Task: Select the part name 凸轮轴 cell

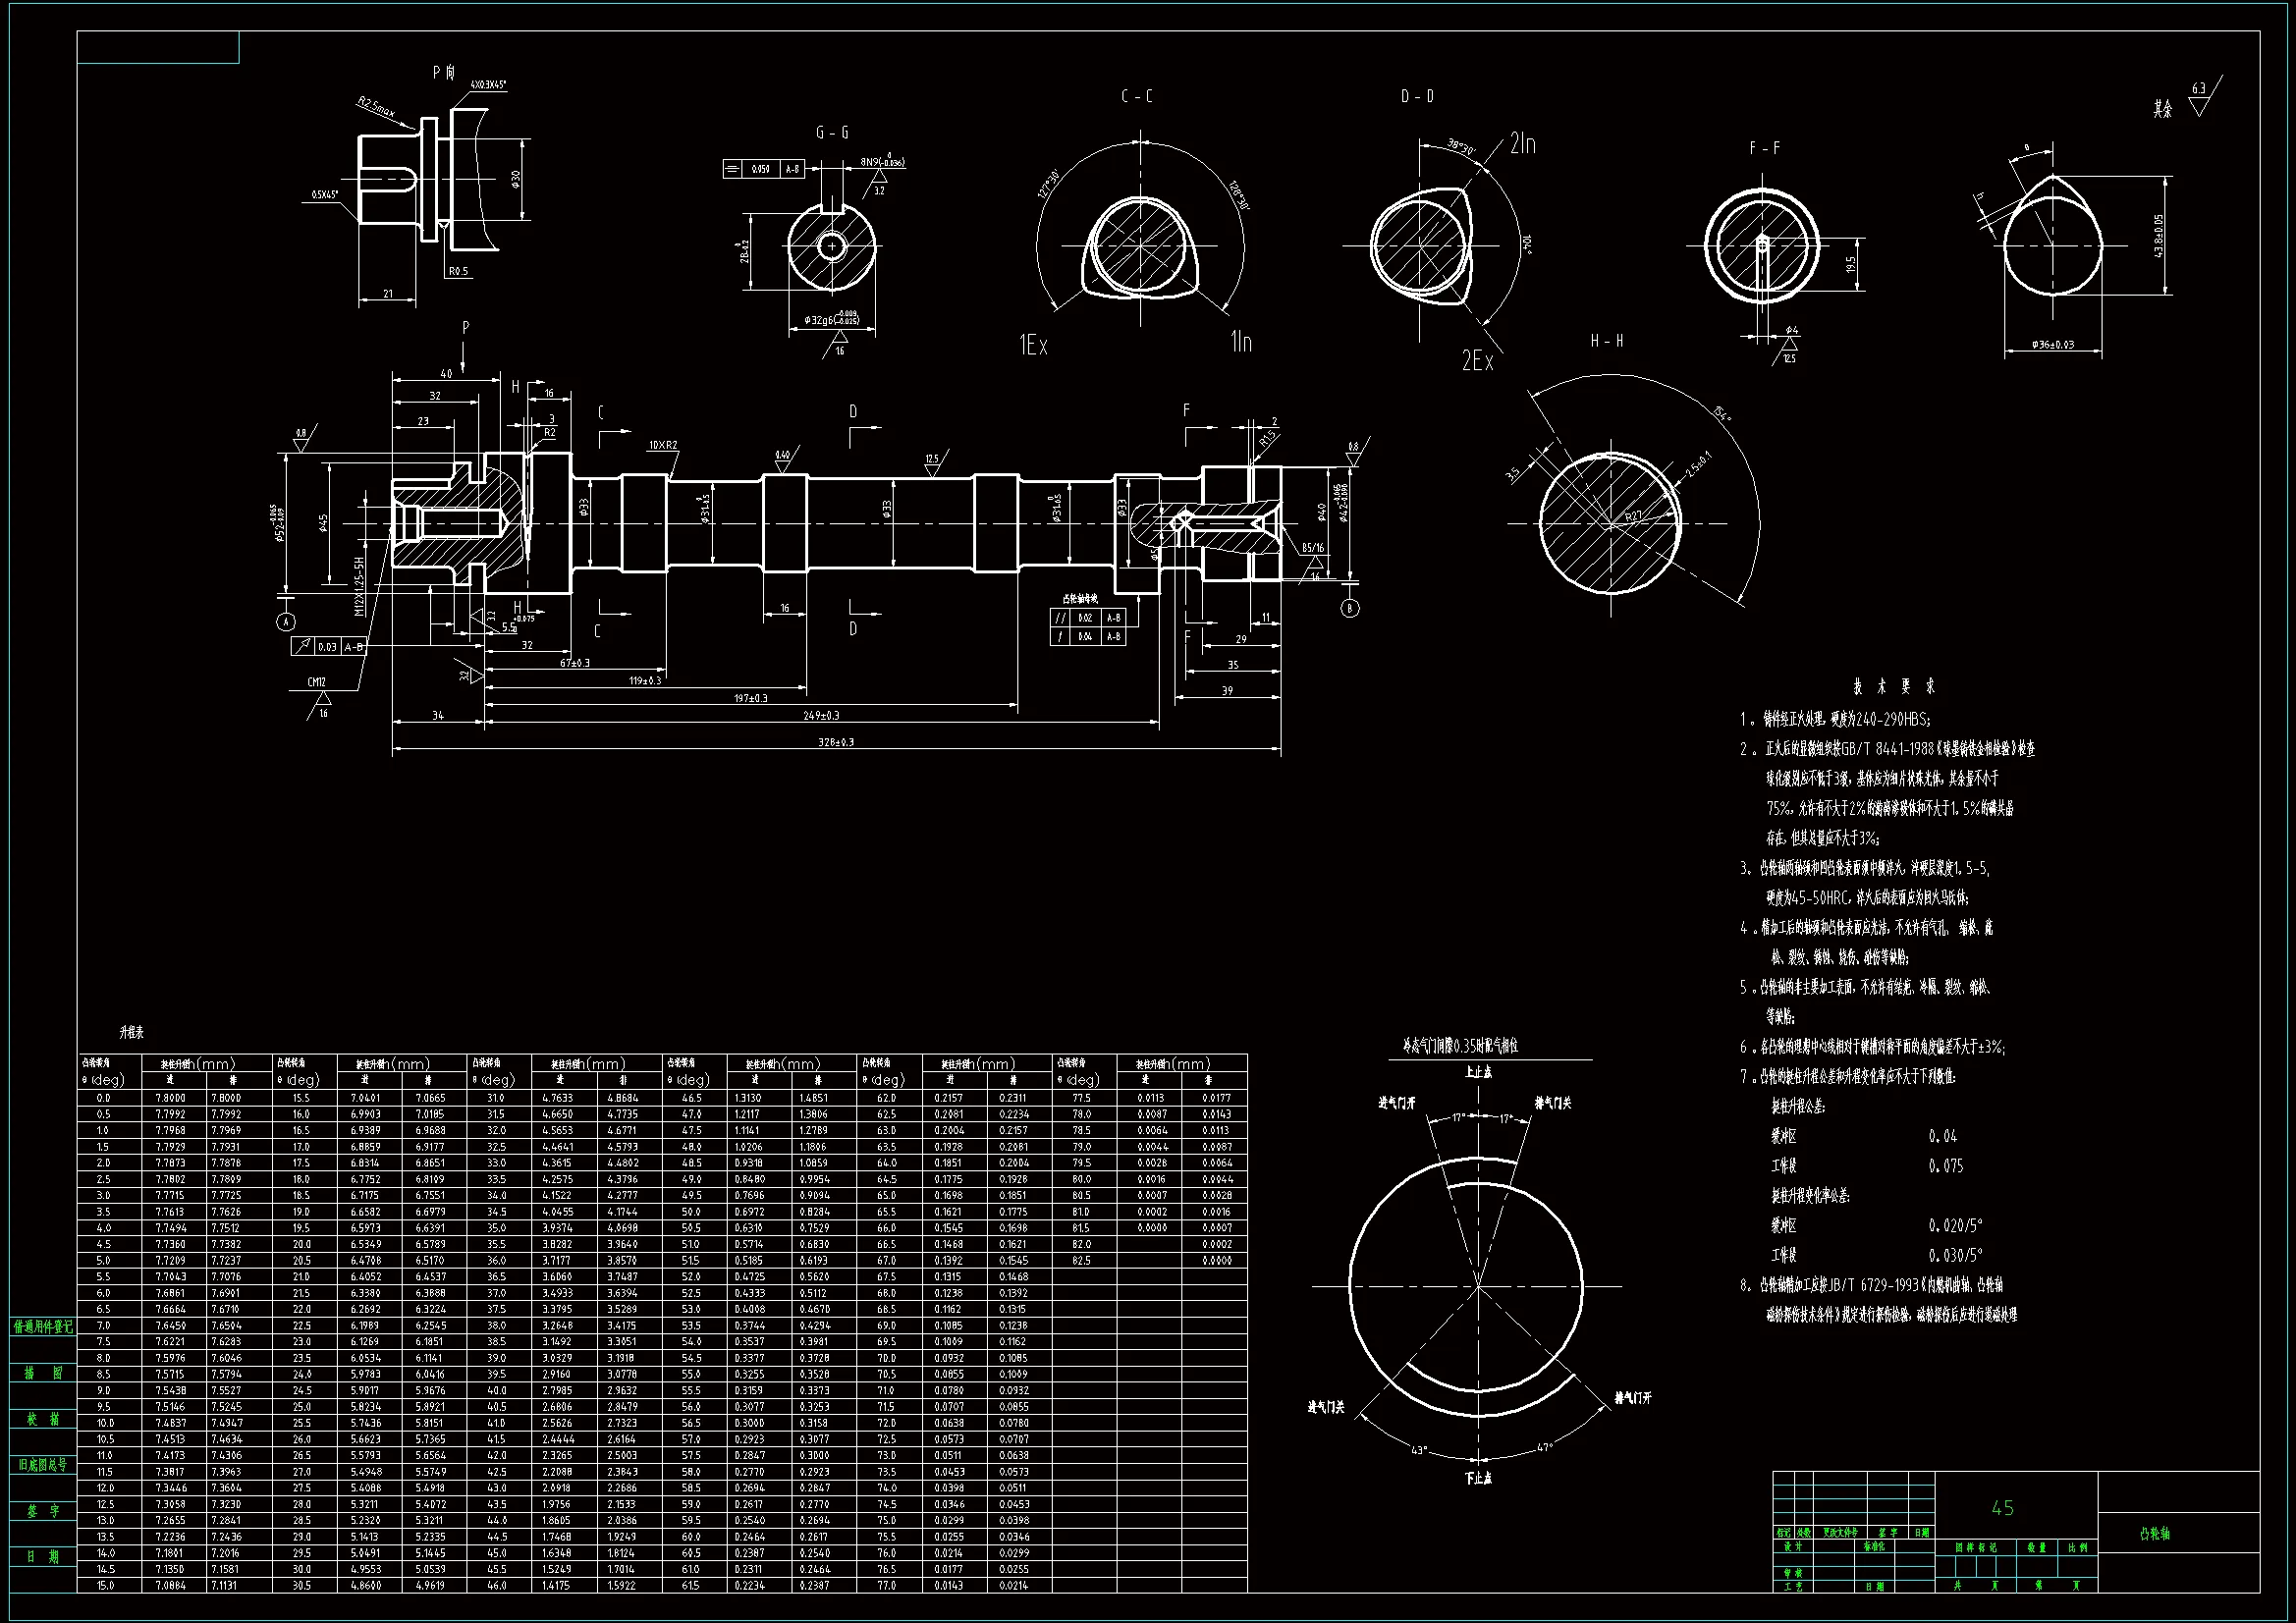Action: coord(2155,1533)
